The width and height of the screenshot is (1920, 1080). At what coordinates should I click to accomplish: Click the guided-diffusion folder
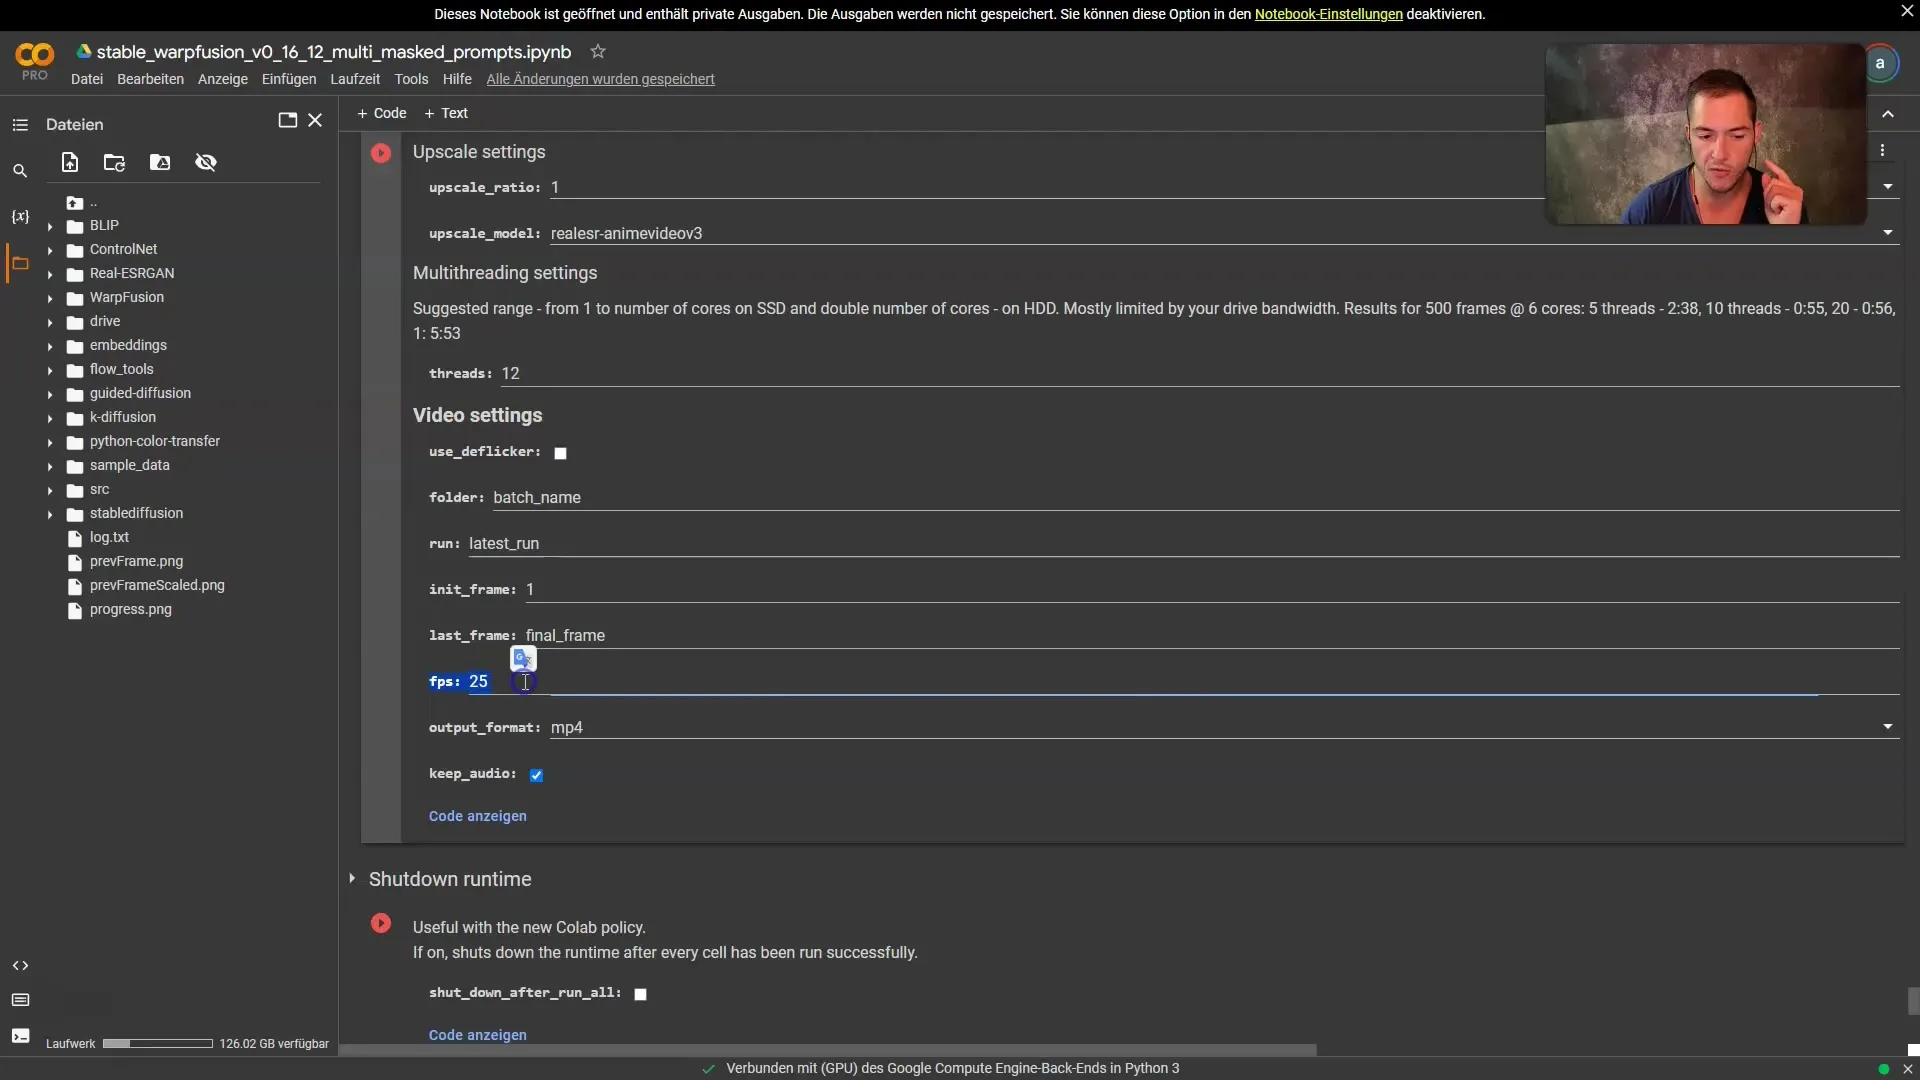point(140,394)
